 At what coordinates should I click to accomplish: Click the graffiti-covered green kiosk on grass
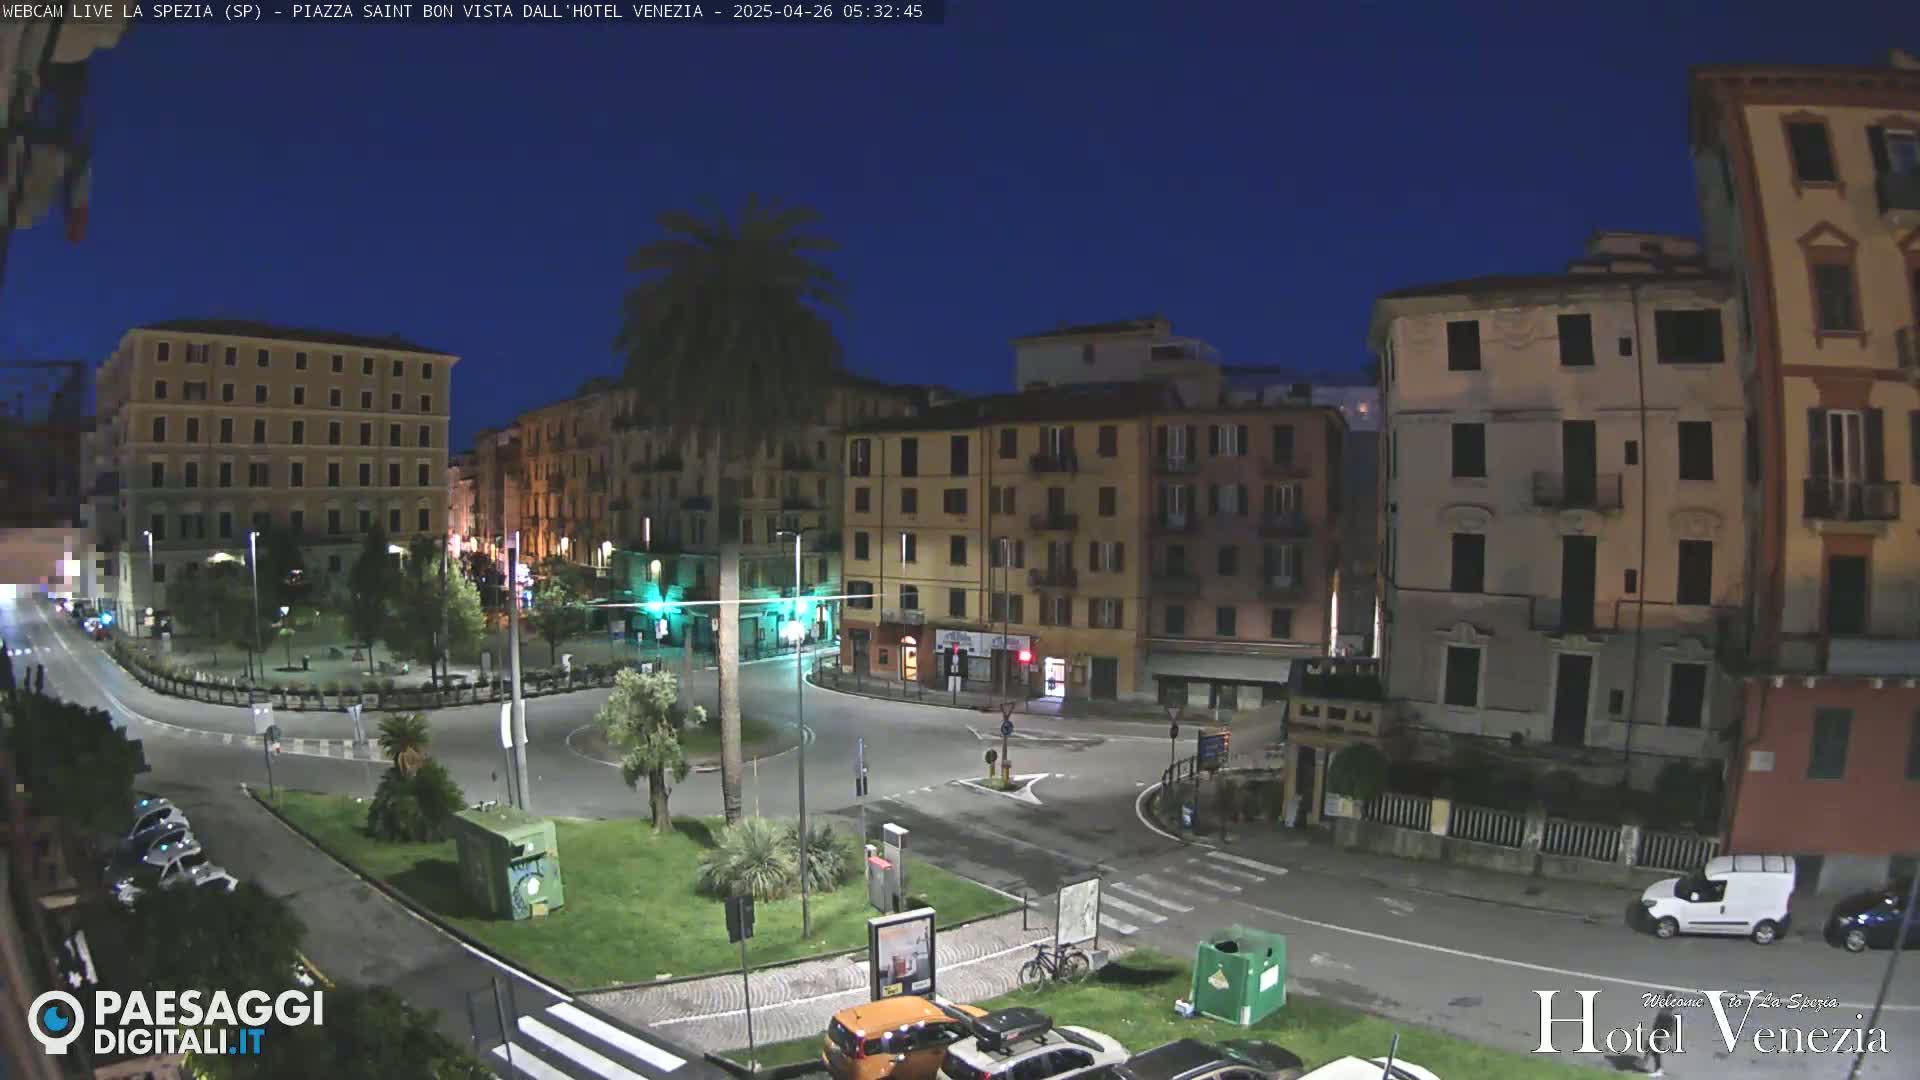(508, 863)
